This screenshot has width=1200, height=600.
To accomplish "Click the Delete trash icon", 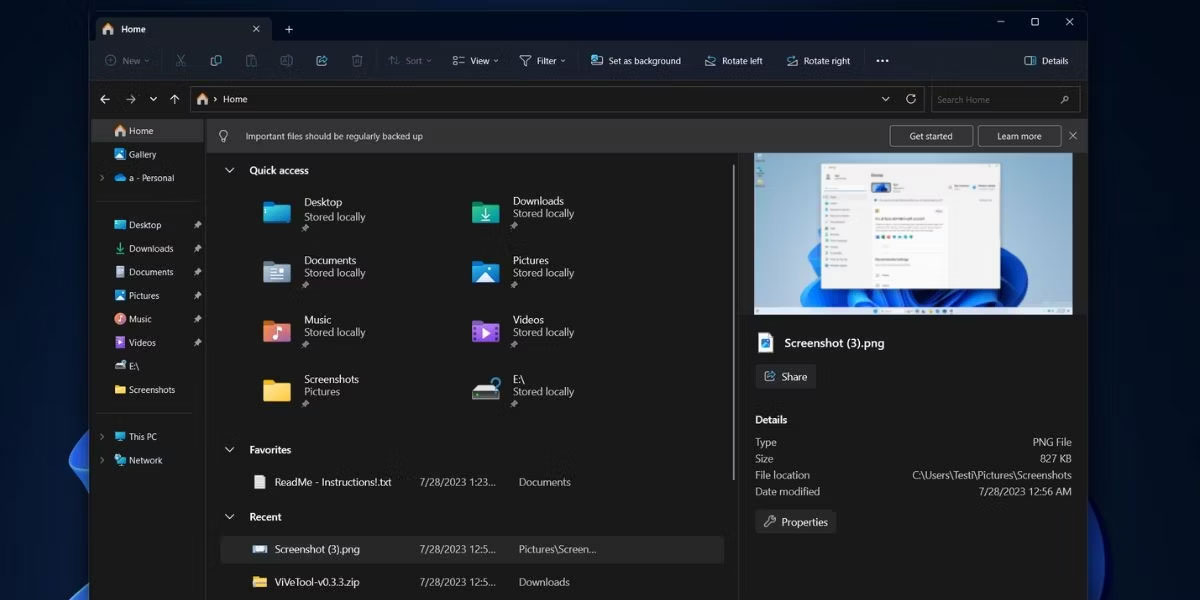I will (357, 61).
